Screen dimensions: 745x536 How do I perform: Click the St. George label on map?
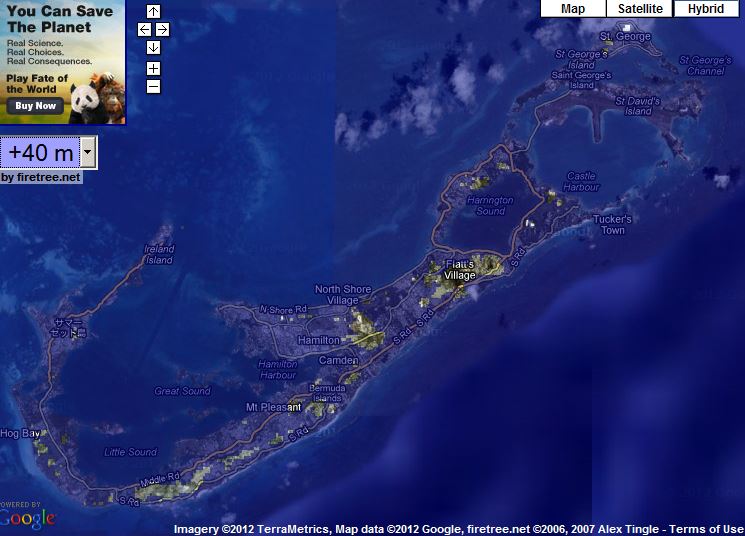pyautogui.click(x=625, y=37)
